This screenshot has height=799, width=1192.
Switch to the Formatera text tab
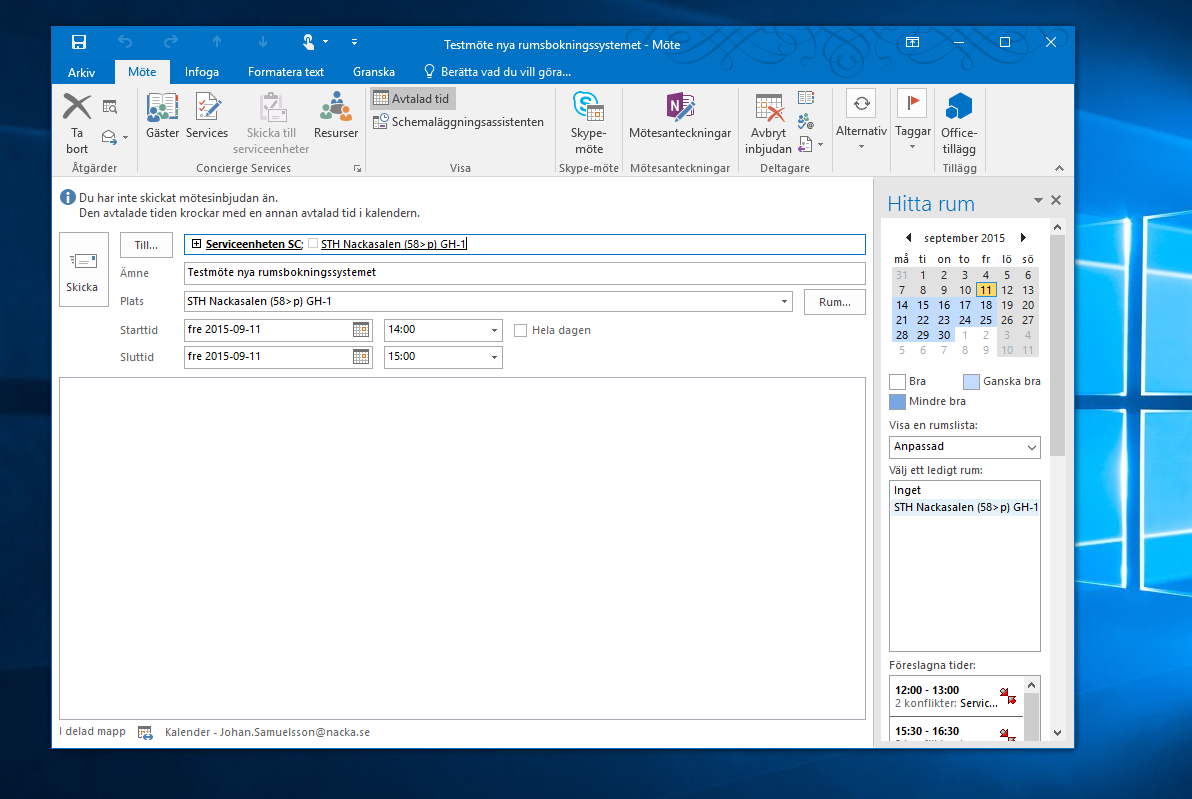pyautogui.click(x=286, y=71)
